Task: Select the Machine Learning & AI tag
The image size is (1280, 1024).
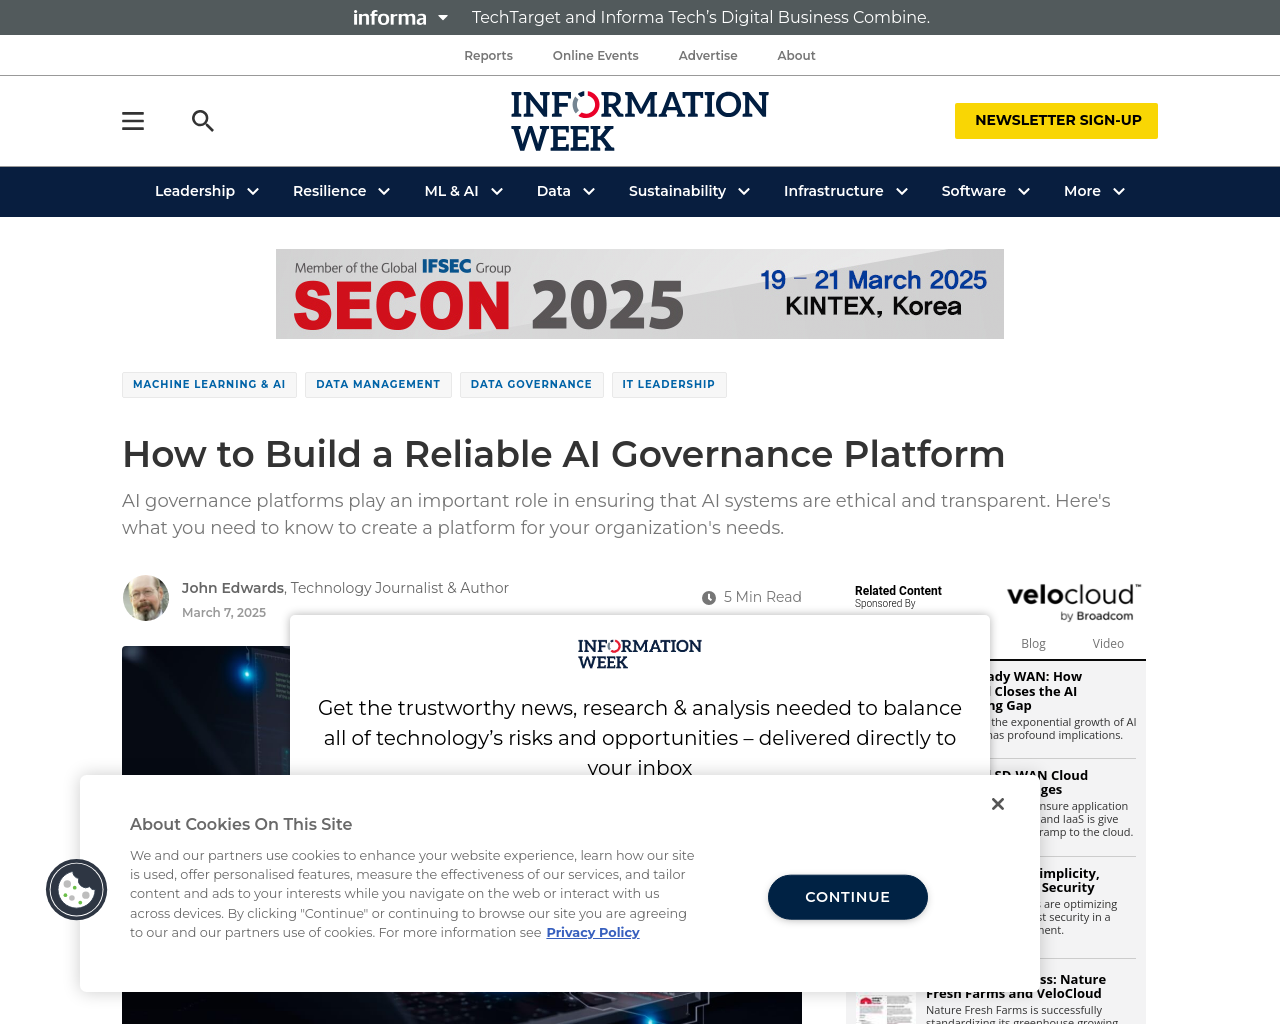Action: [x=209, y=385]
